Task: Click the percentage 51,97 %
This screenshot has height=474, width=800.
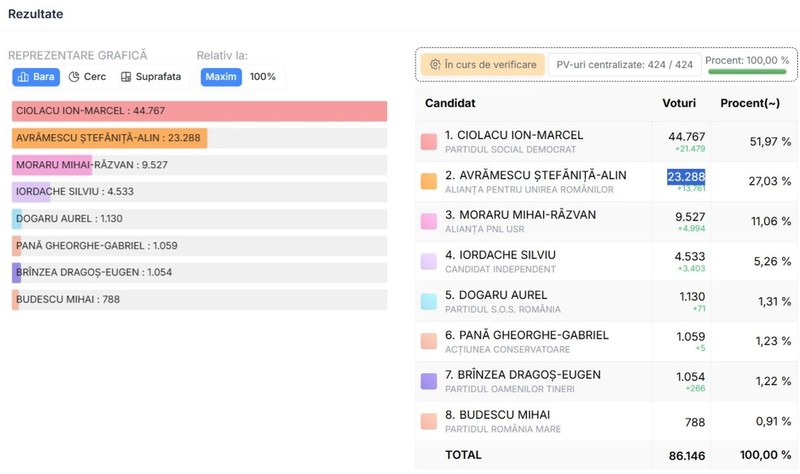Action: pyautogui.click(x=770, y=142)
